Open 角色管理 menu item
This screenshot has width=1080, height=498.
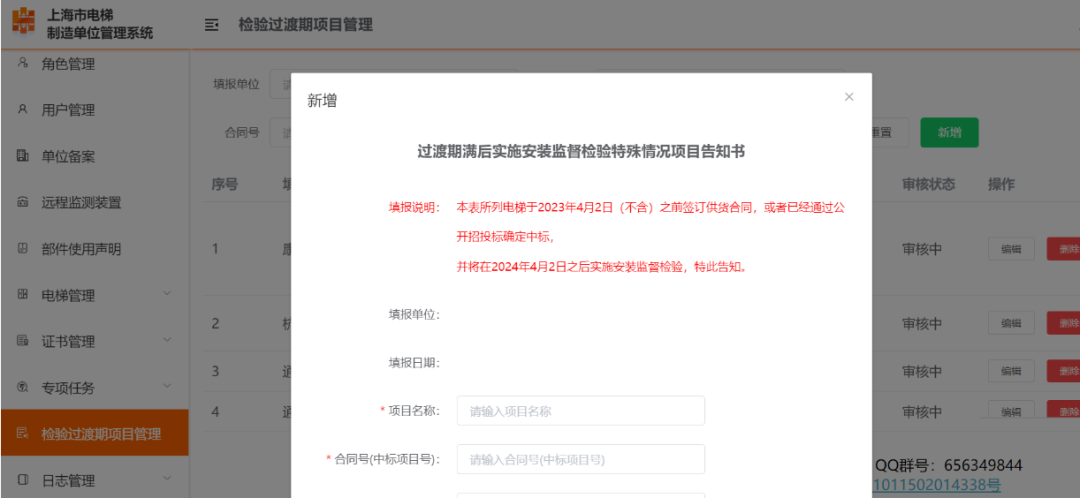pyautogui.click(x=94, y=64)
